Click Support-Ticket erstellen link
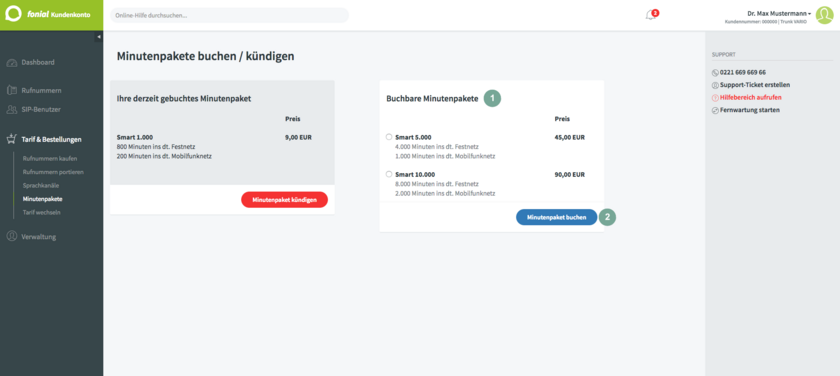The height and width of the screenshot is (376, 840). pos(755,85)
